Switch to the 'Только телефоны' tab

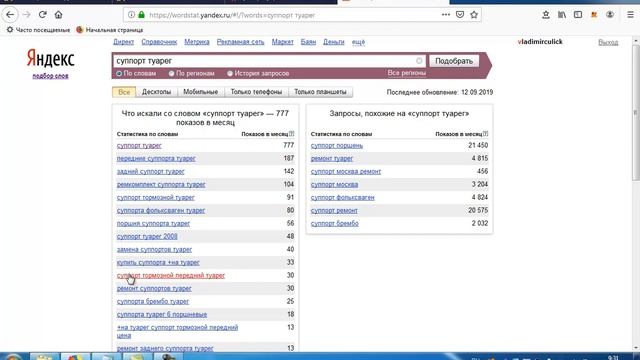tap(256, 92)
